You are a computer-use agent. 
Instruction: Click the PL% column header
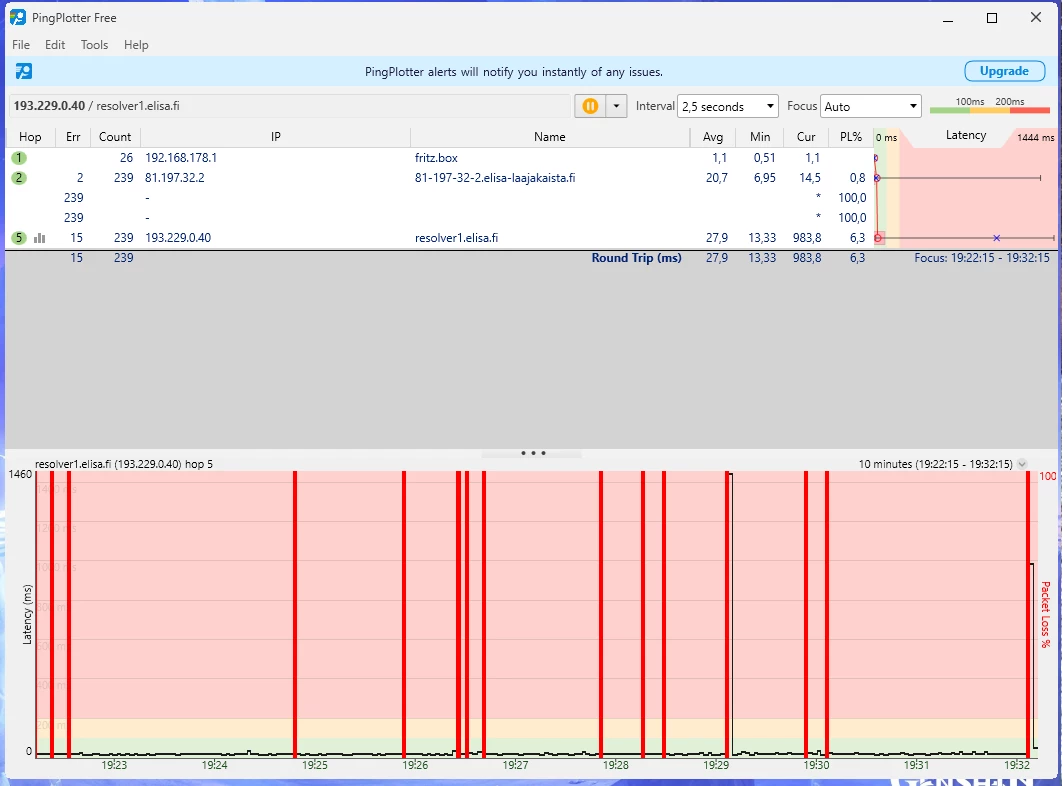(x=850, y=137)
